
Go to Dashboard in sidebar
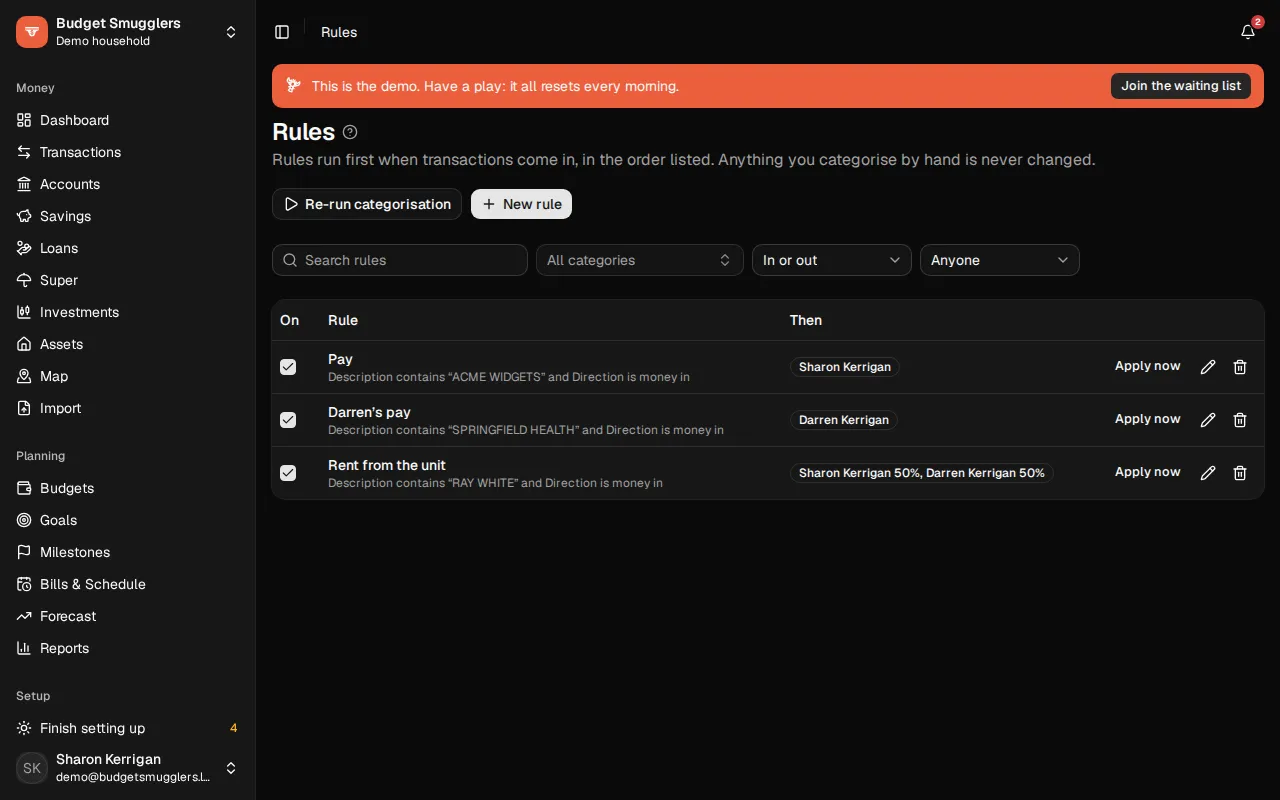click(x=128, y=120)
